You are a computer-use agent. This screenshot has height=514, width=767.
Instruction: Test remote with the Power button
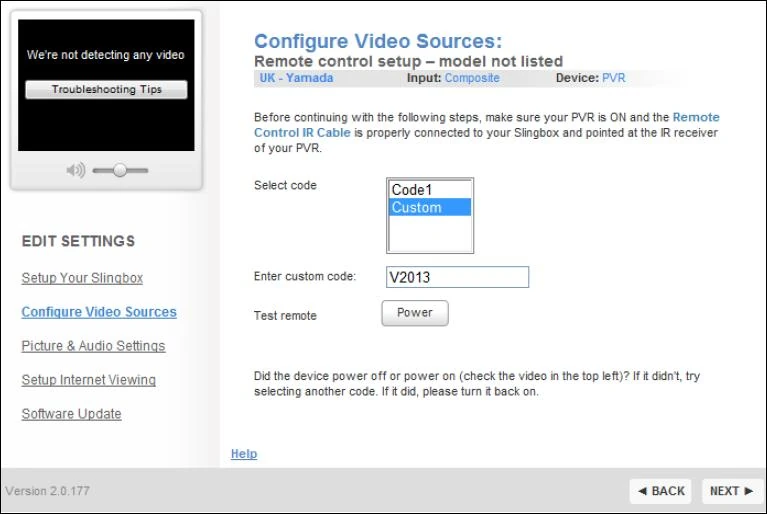tap(415, 313)
